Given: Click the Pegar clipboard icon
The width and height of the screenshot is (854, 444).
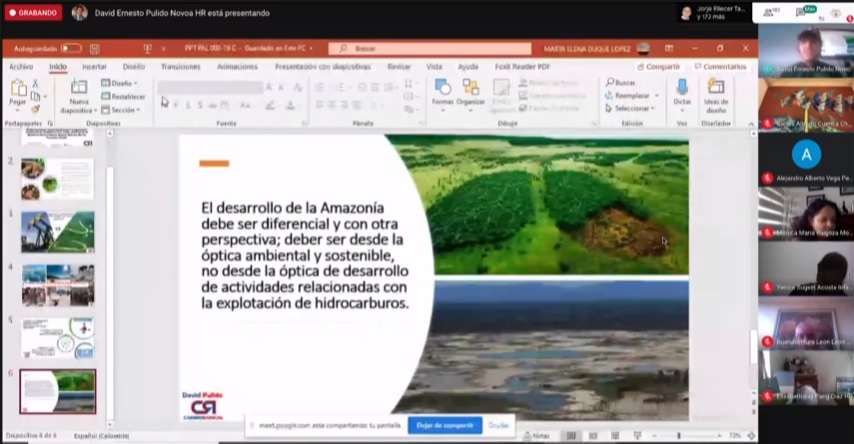Looking at the screenshot, I should [x=18, y=88].
